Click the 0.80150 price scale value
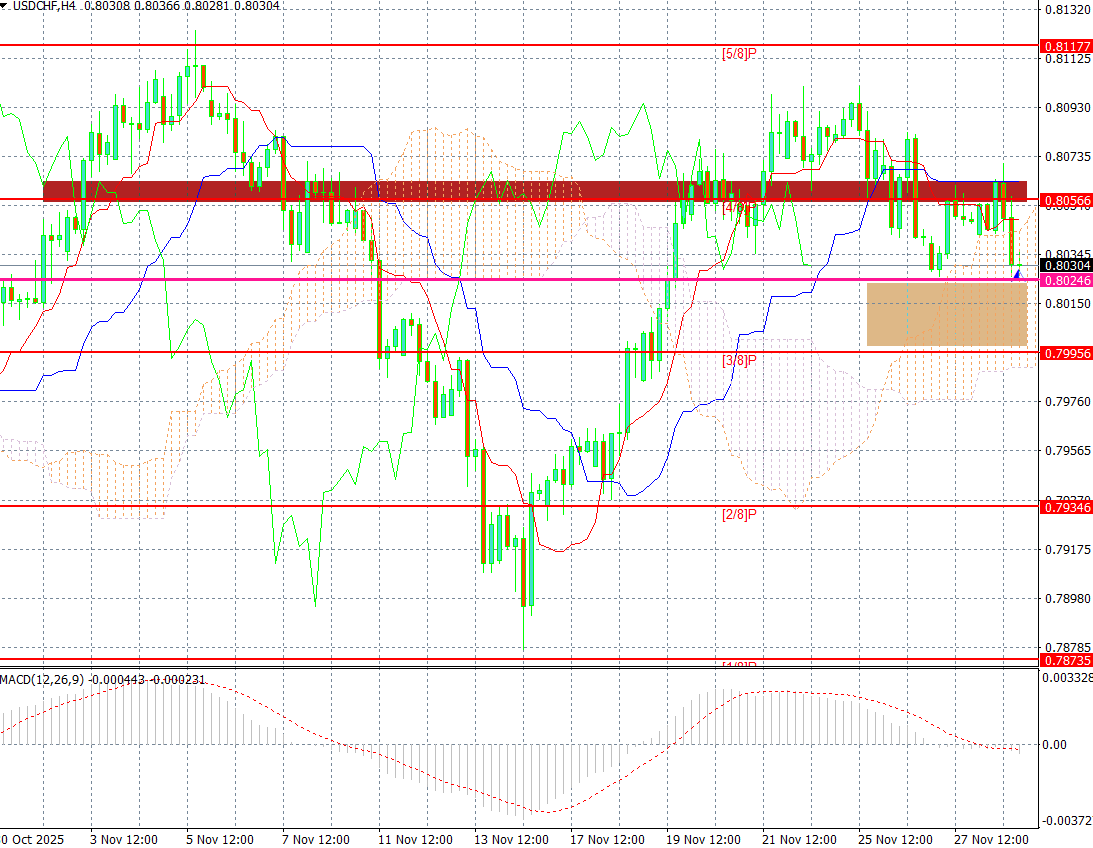The width and height of the screenshot is (1093, 848). tap(1068, 304)
